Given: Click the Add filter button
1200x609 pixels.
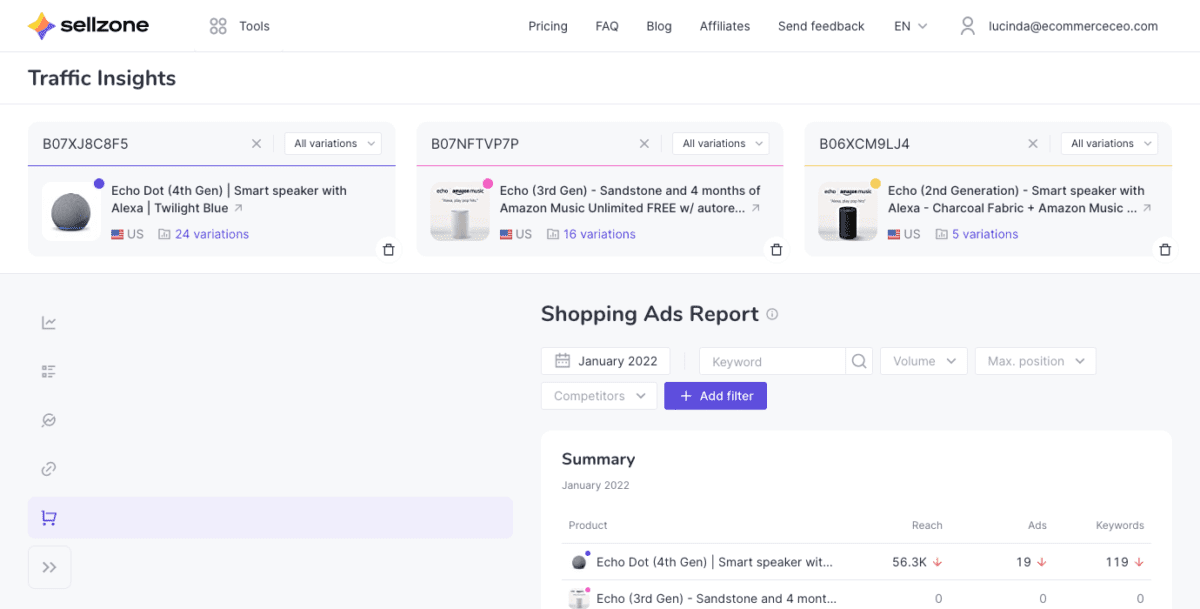Looking at the screenshot, I should click(x=716, y=396).
